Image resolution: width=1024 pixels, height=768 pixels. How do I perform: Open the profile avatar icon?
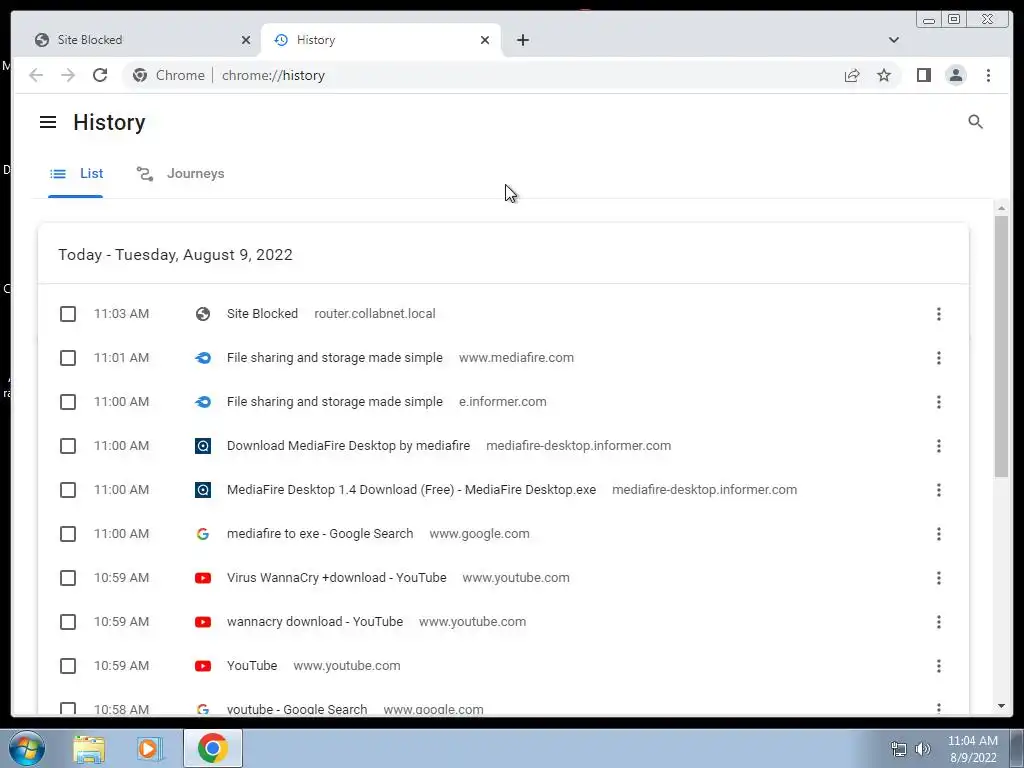(955, 75)
